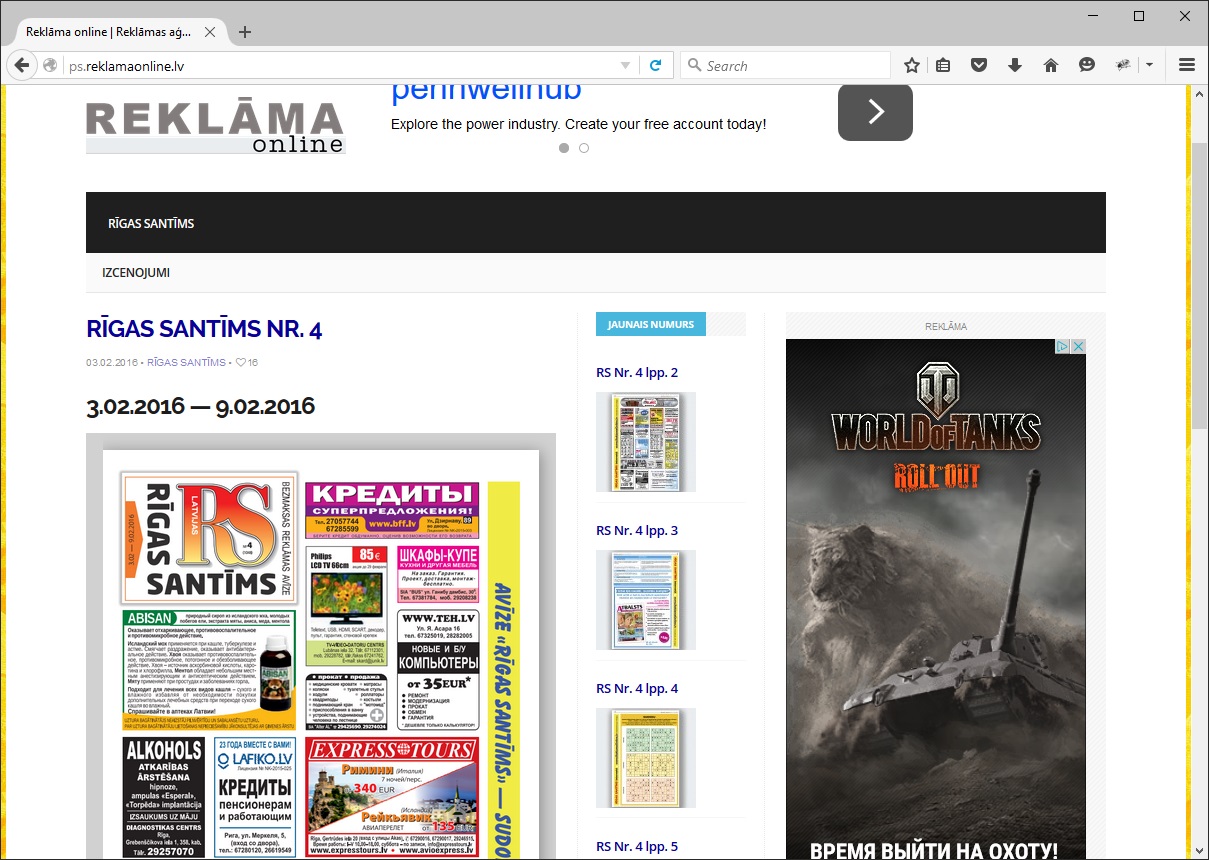Focus the address bar with ps.reklamaonline.lv
The image size is (1209, 860).
point(340,65)
